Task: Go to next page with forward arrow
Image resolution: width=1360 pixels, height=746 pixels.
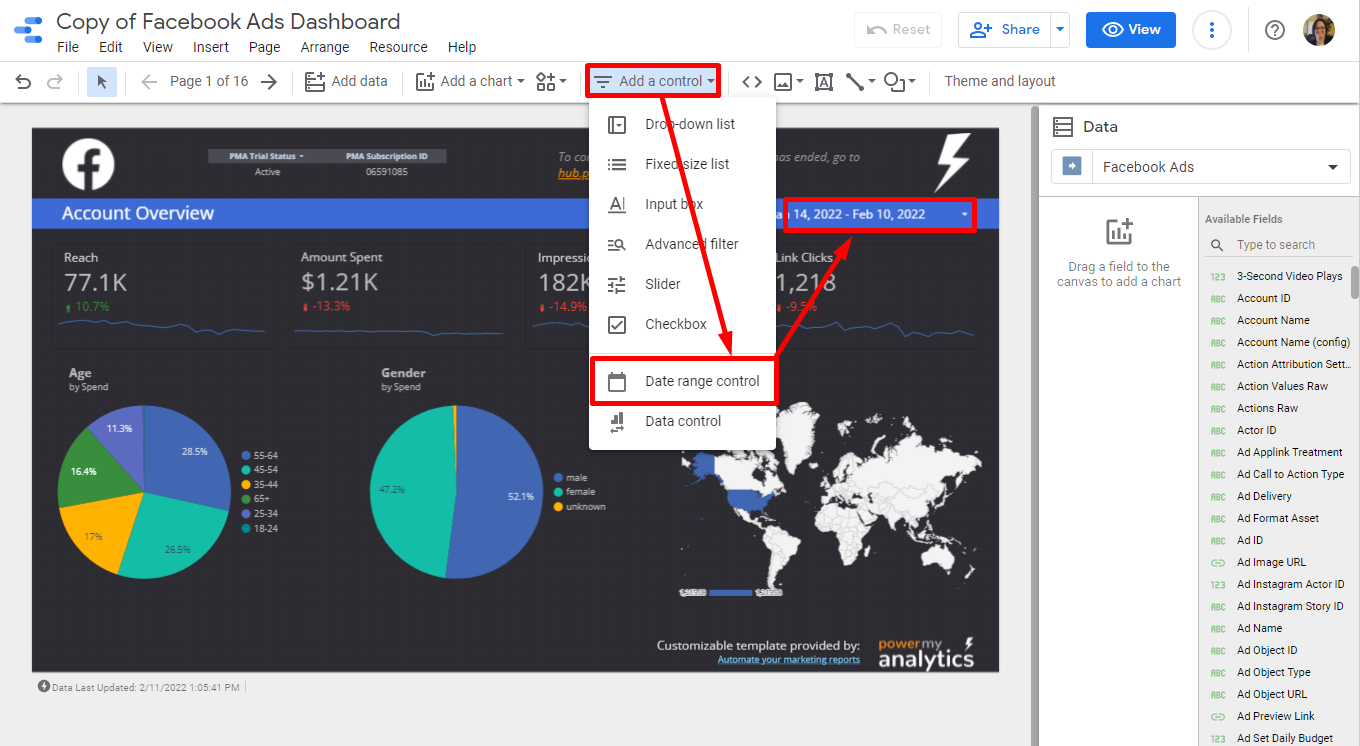Action: pyautogui.click(x=270, y=81)
